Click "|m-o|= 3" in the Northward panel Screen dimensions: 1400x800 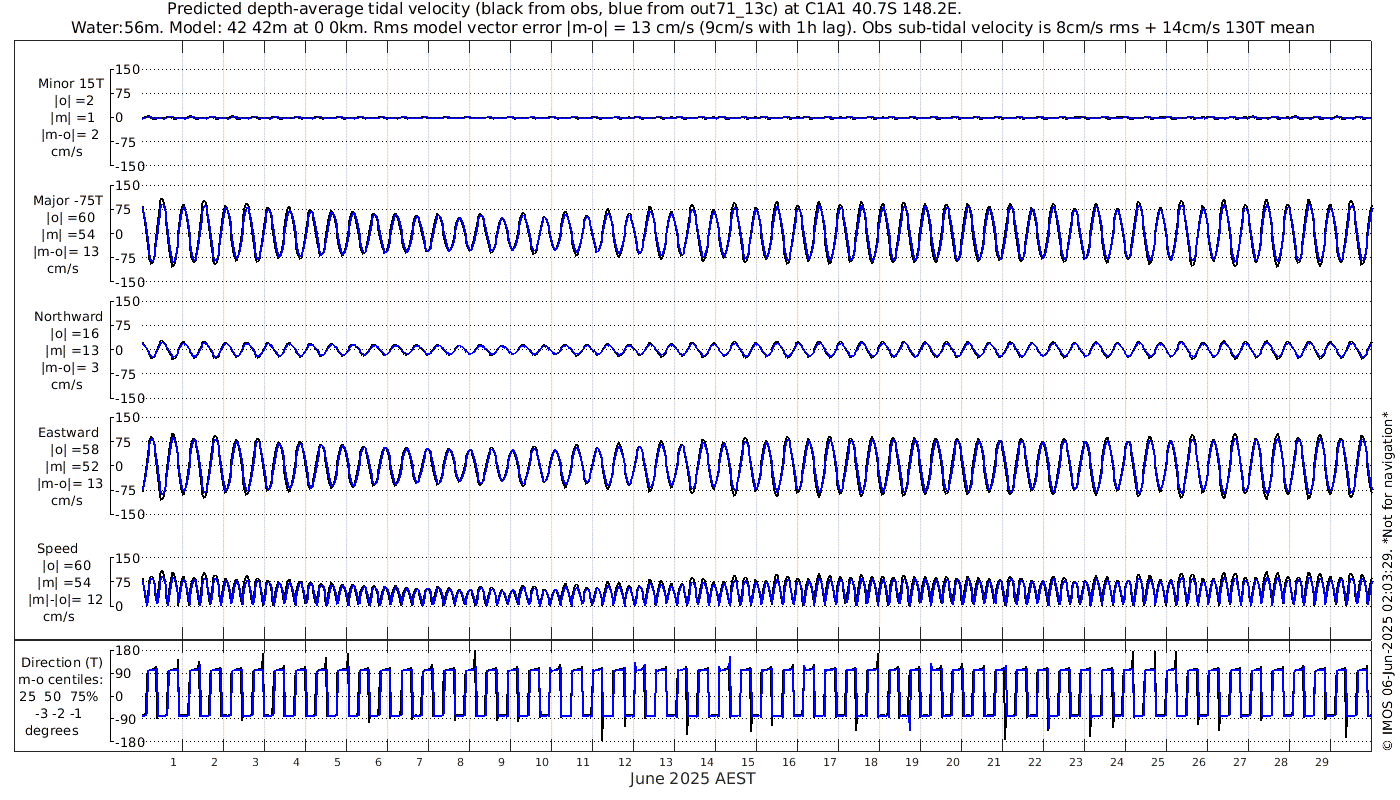(70, 367)
